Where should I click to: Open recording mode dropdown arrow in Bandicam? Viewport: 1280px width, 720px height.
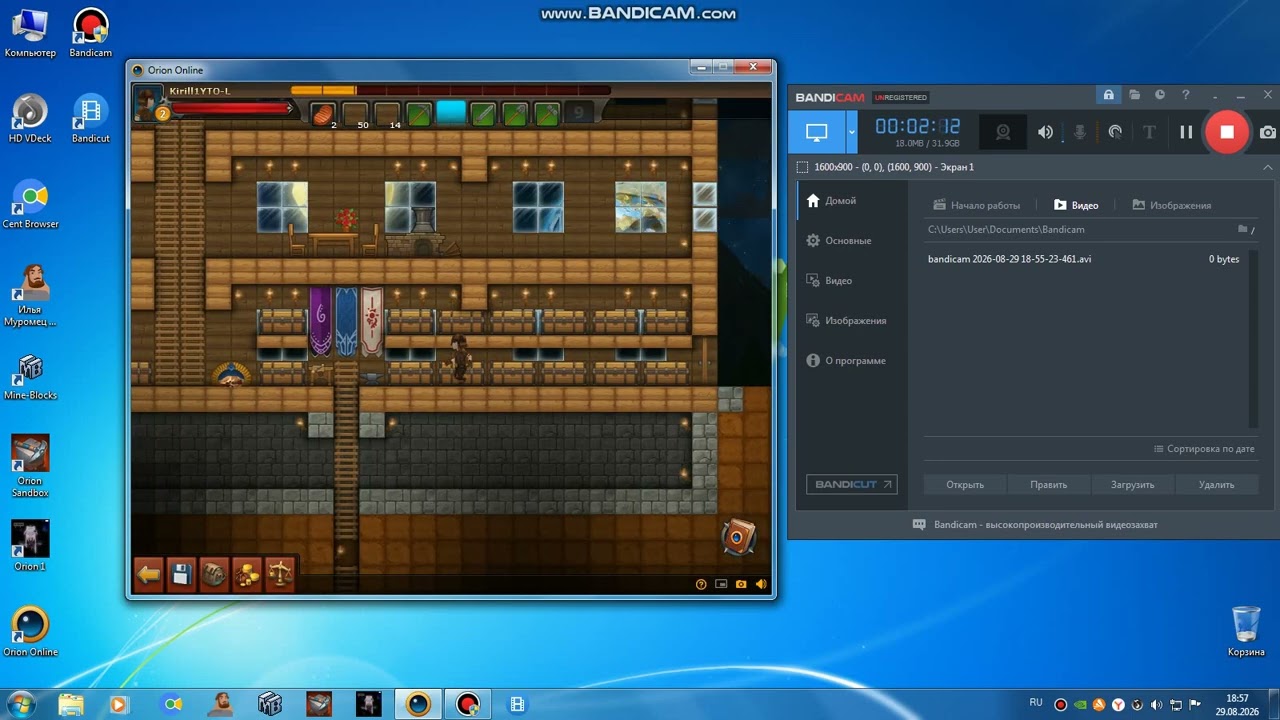click(x=852, y=132)
